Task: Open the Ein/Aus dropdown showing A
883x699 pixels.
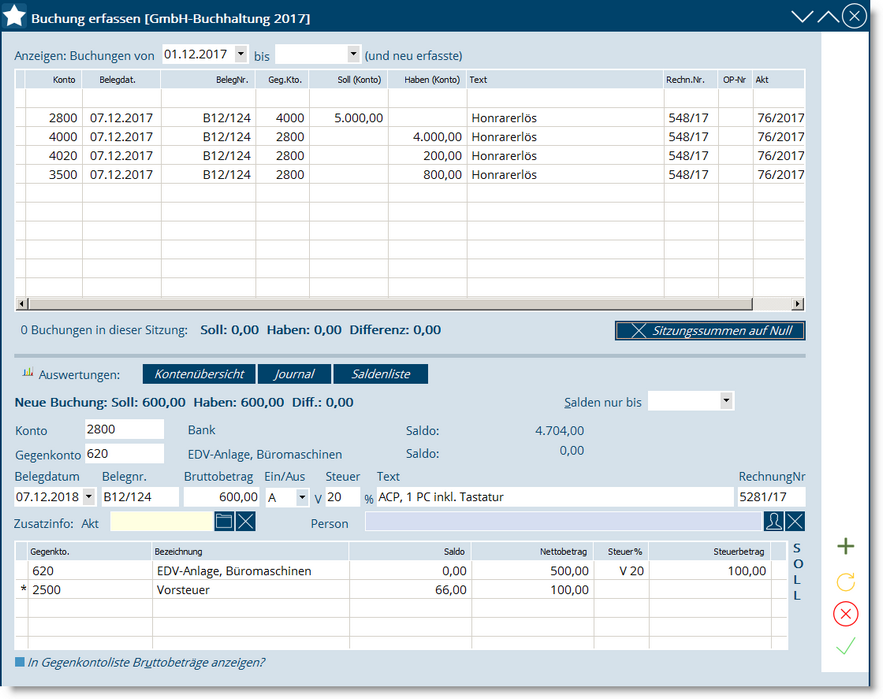Action: [302, 497]
